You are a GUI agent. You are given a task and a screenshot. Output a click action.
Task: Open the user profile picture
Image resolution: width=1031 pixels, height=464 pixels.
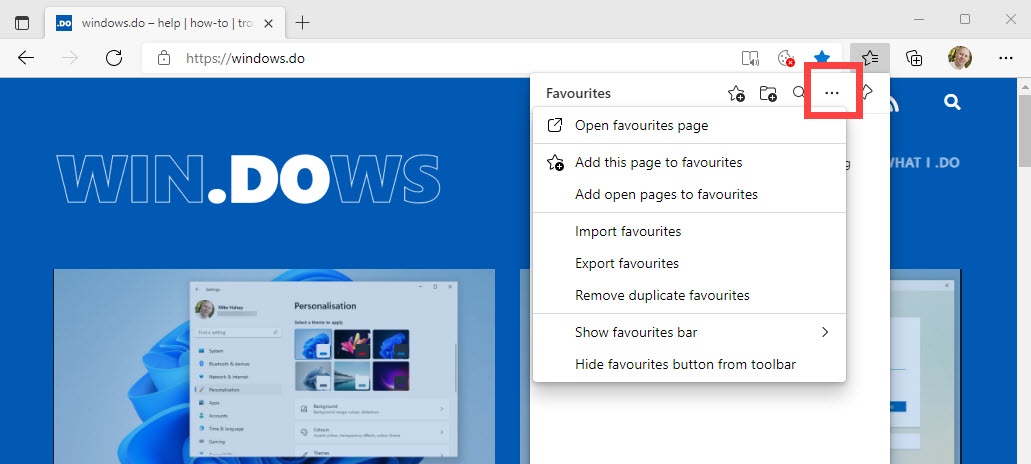coord(960,58)
